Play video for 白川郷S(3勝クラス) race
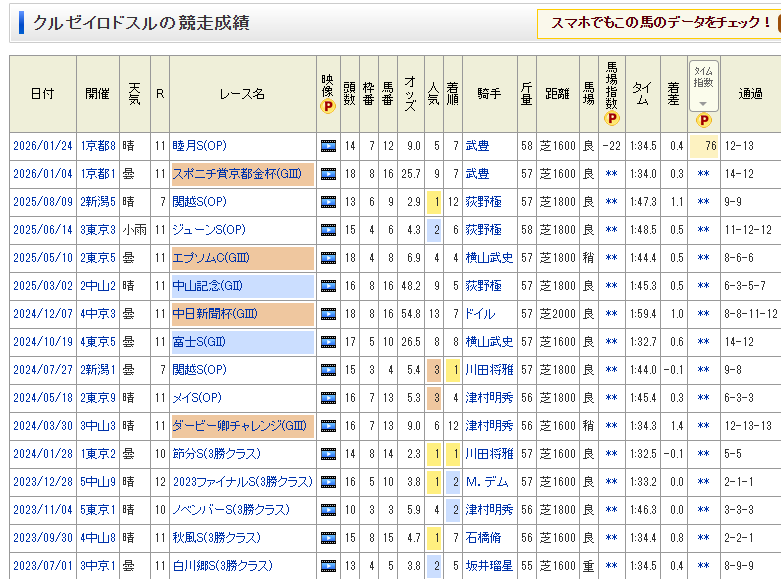This screenshot has height=579, width=781. click(x=327, y=566)
